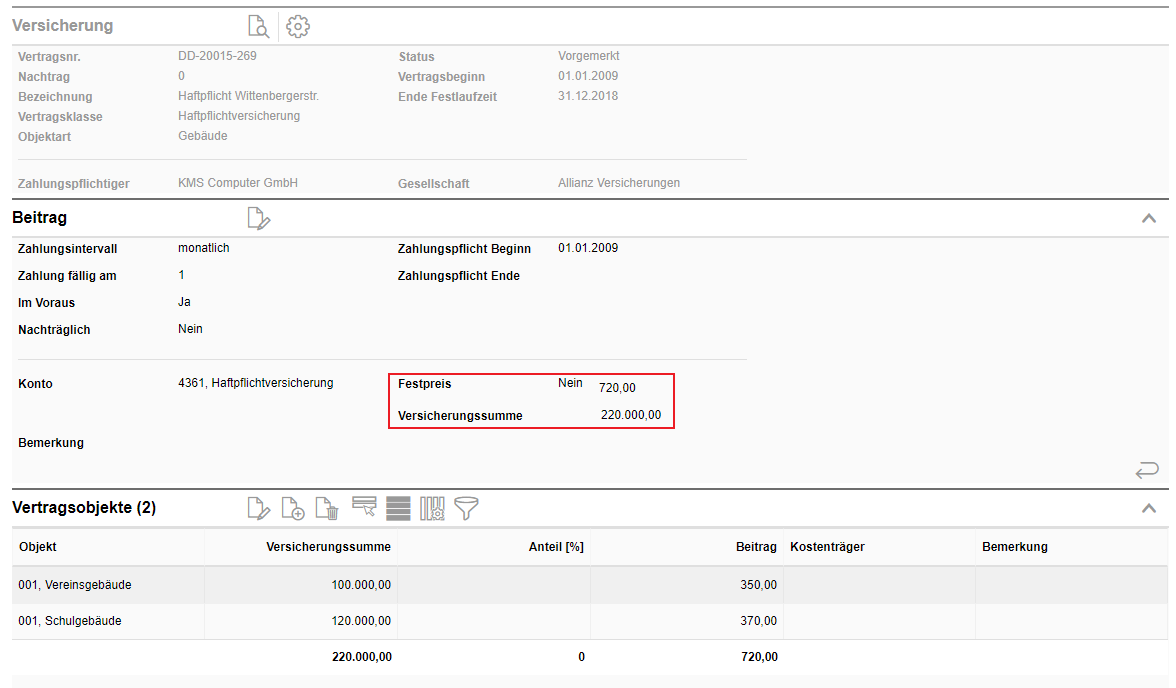Open the Versicherung document search icon

(x=259, y=27)
